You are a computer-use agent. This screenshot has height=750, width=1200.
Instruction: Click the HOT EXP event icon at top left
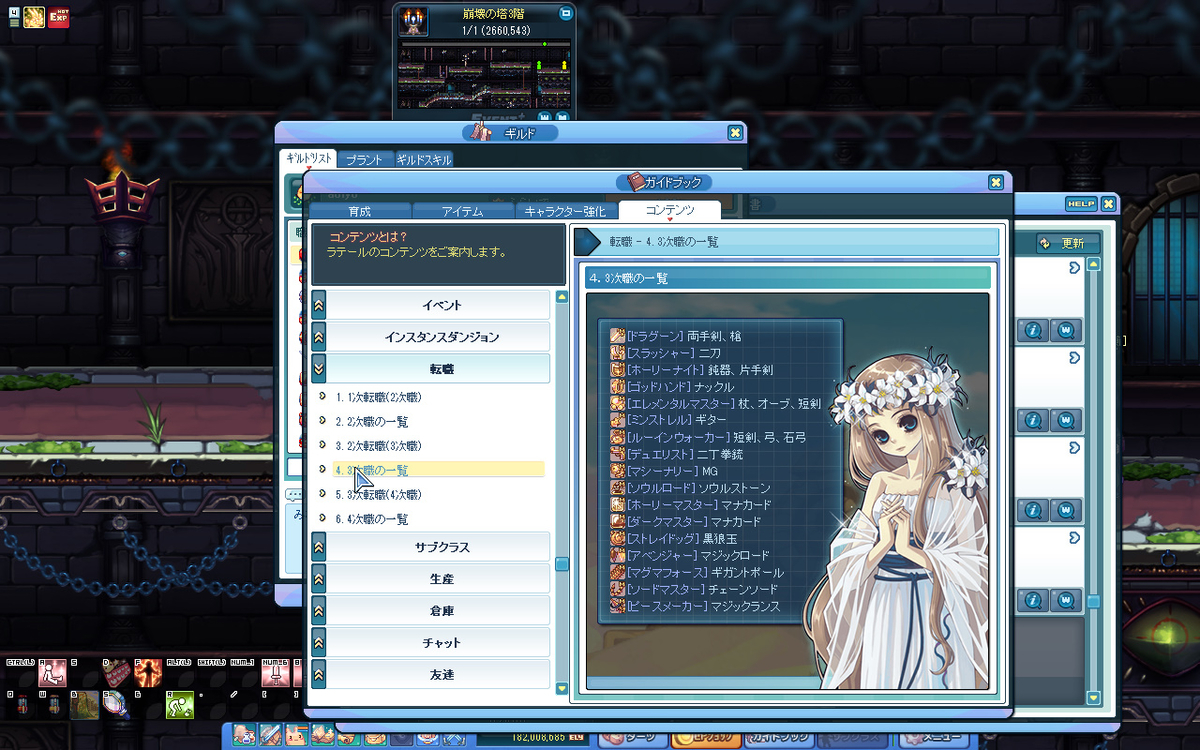[57, 17]
